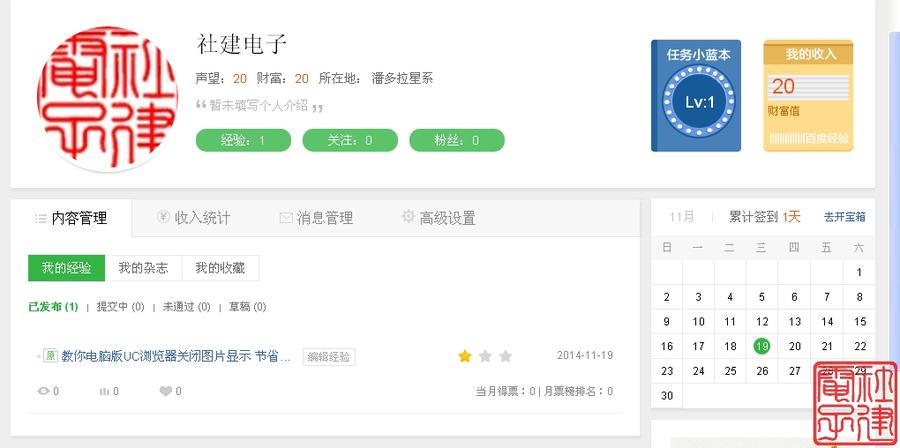Screen dimensions: 900x448
Task: Click the heart favorites icon
Action: click(x=165, y=391)
